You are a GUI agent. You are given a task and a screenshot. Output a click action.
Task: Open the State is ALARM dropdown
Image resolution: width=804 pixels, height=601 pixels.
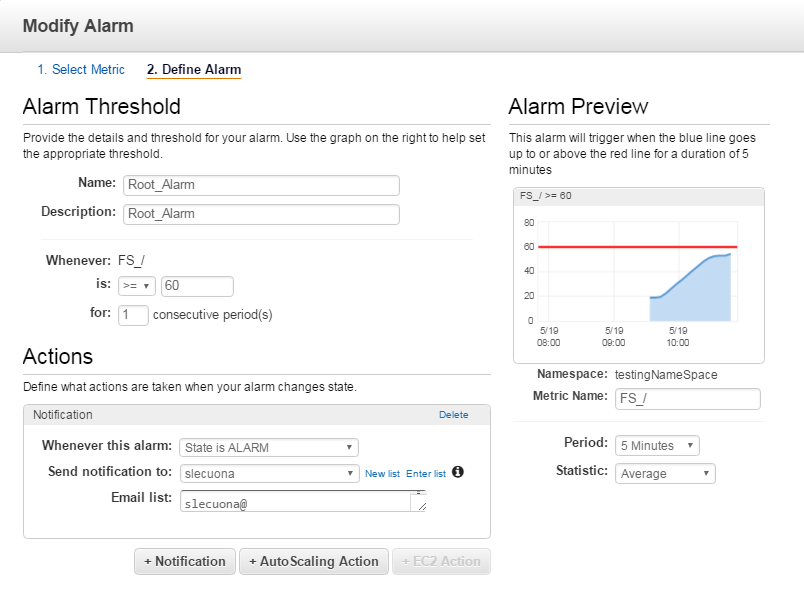[x=269, y=448]
